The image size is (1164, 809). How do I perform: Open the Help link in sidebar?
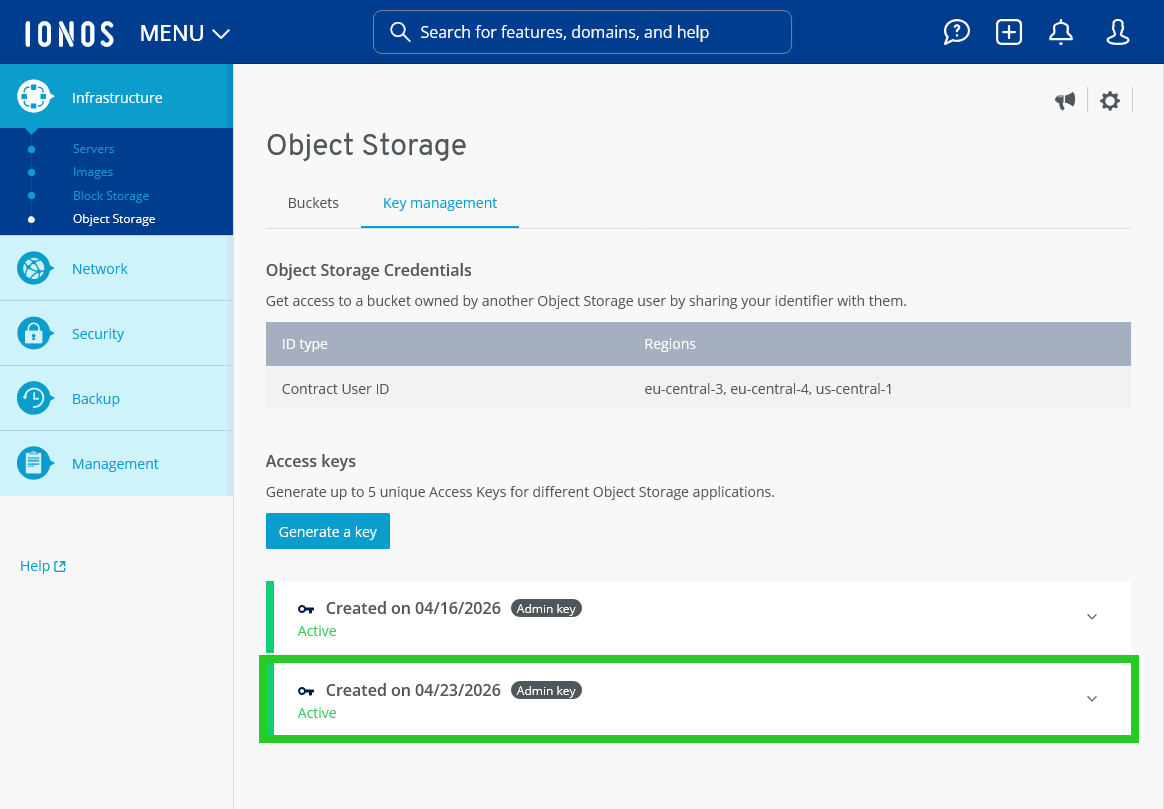tap(42, 565)
